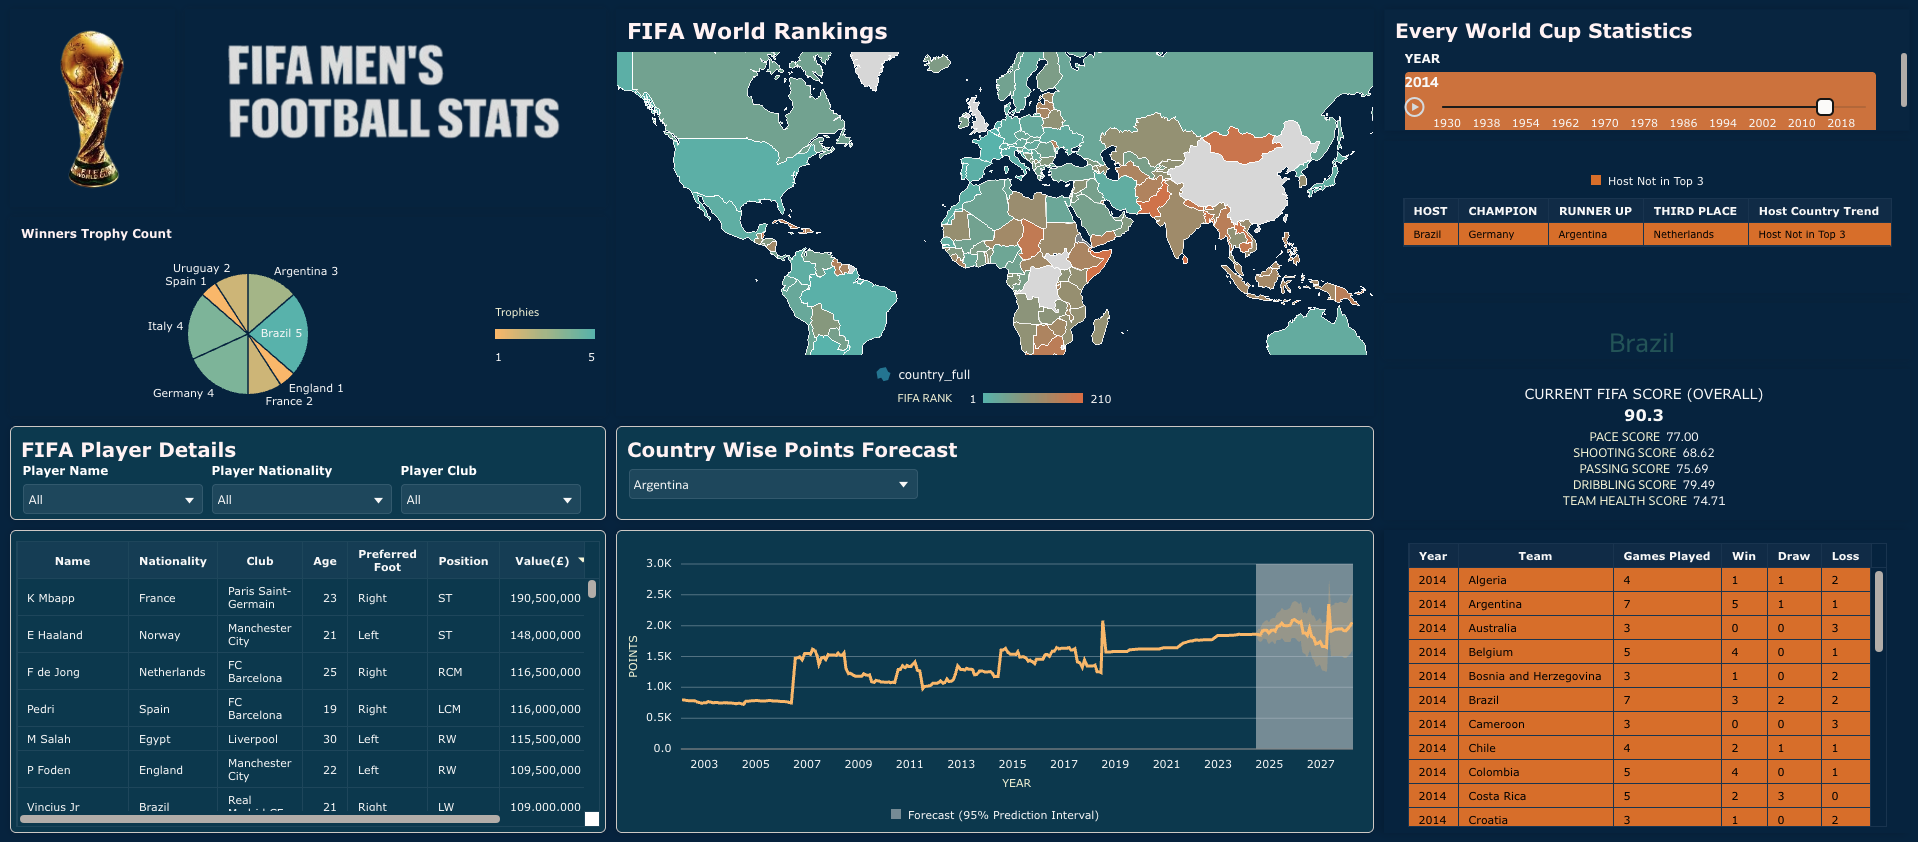Click the Games Played column header
The height and width of the screenshot is (842, 1918).
(1666, 556)
